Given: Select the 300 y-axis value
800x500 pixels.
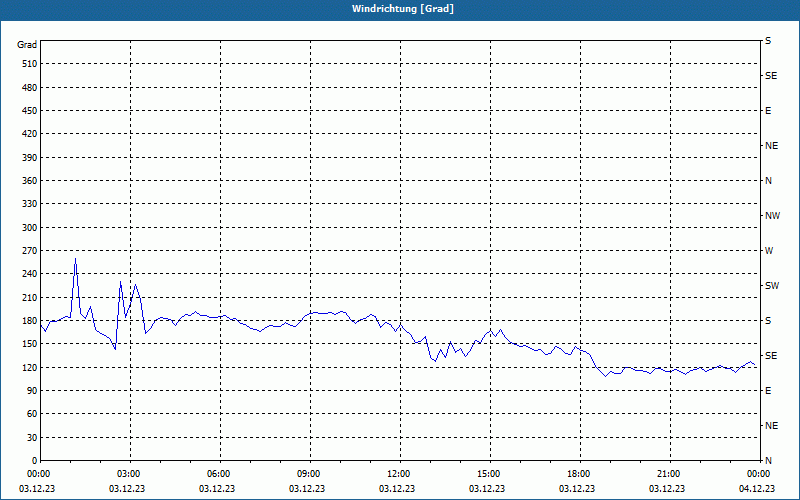Looking at the screenshot, I should pyautogui.click(x=30, y=228).
